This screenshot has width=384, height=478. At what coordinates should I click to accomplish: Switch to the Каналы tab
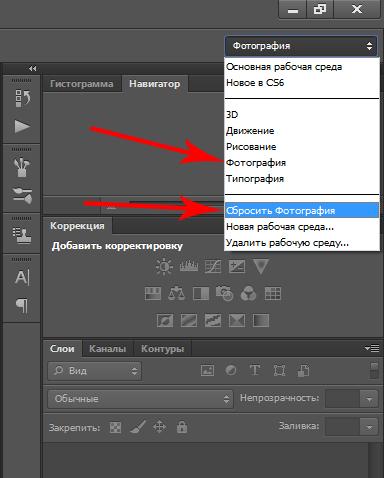click(107, 349)
